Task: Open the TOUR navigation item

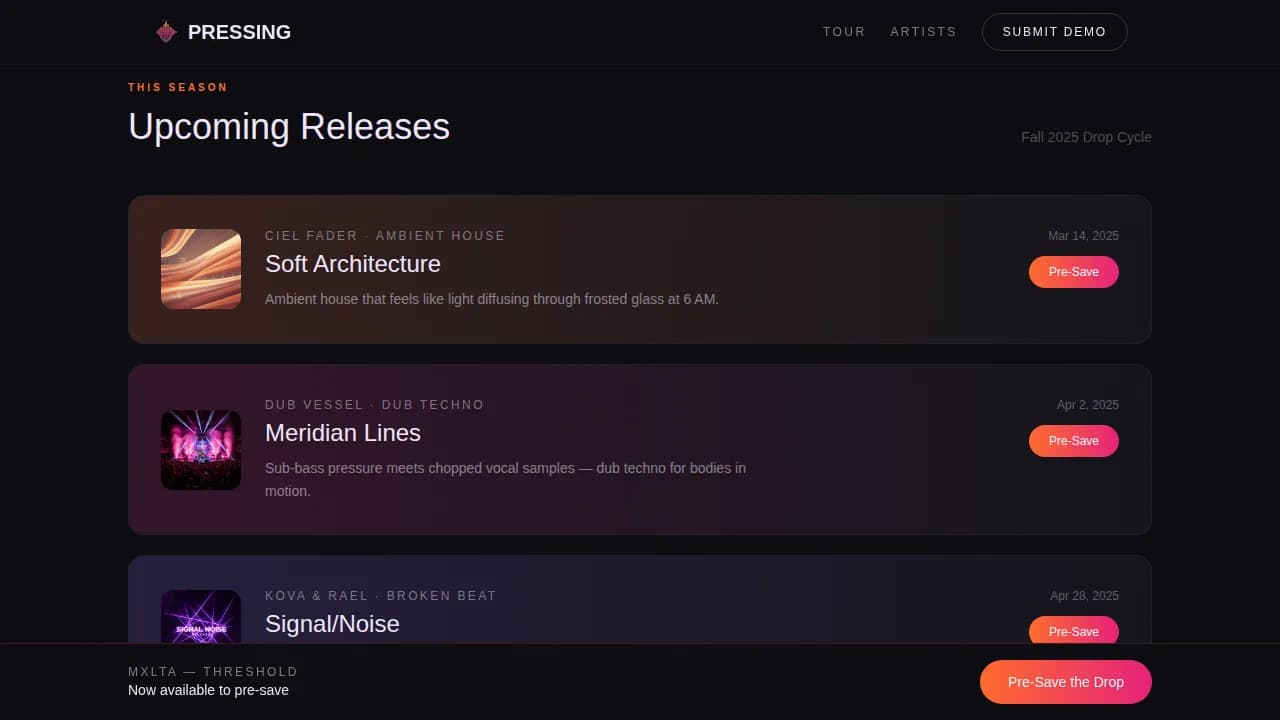Action: click(x=844, y=31)
